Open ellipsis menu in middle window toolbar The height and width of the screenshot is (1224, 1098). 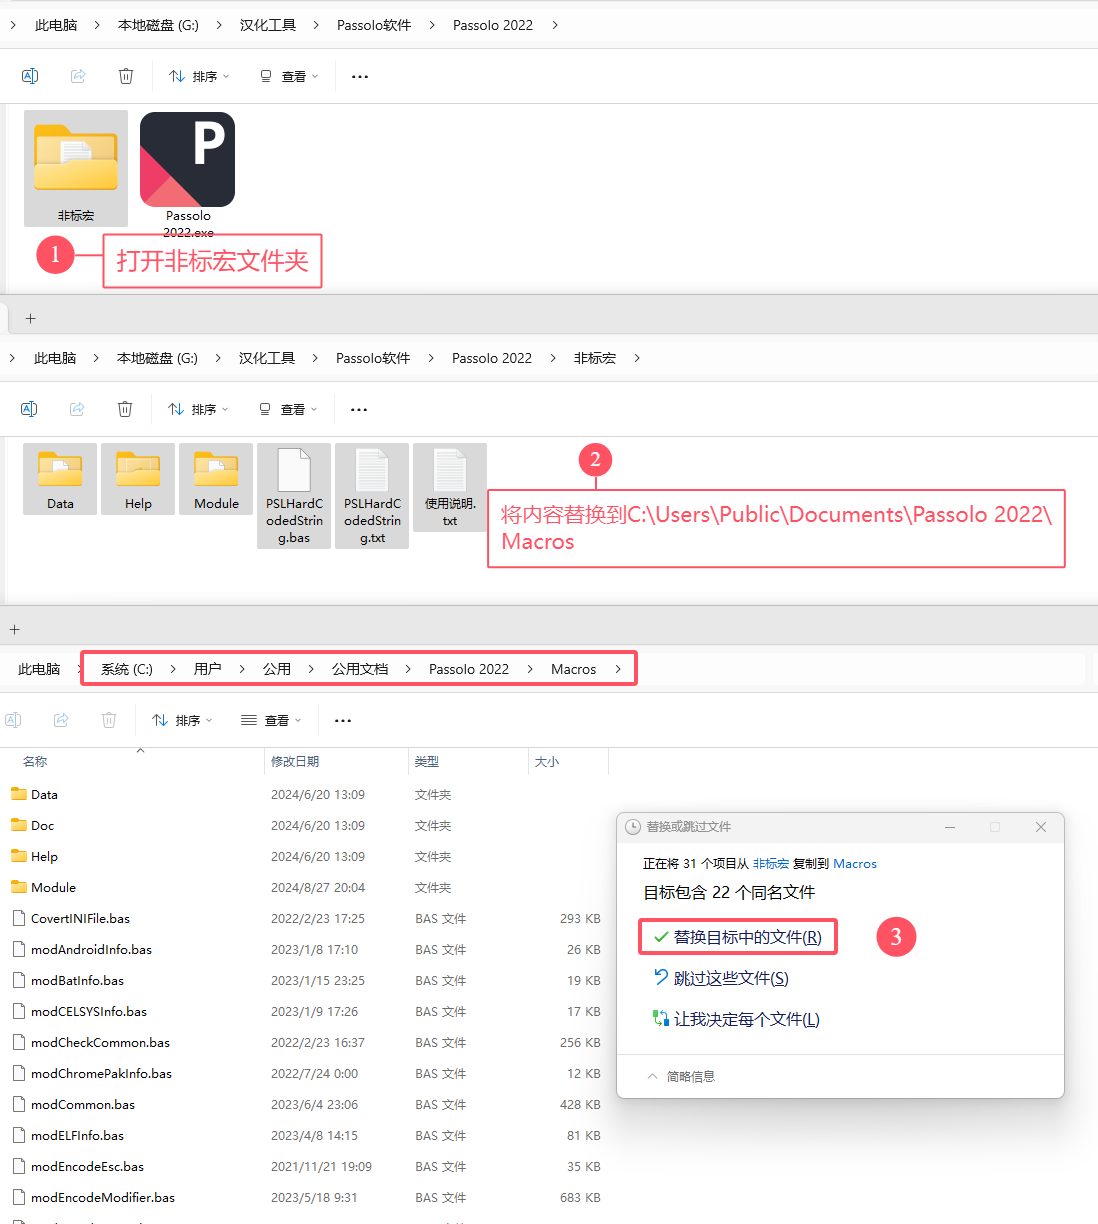click(359, 409)
